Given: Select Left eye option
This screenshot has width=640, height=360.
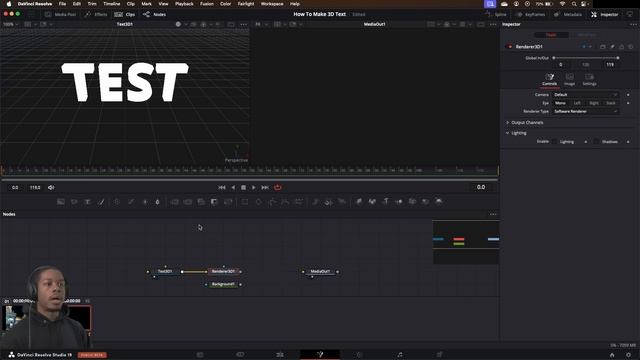Looking at the screenshot, I should point(577,103).
